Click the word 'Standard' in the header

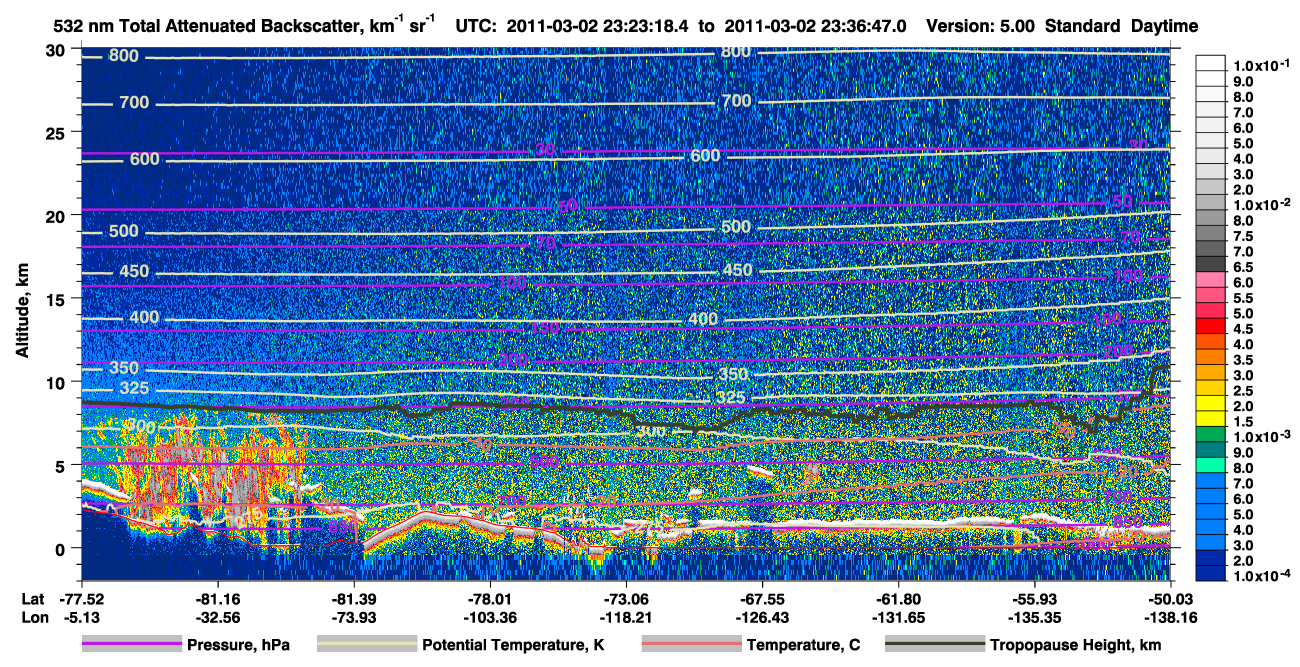coord(1084,27)
